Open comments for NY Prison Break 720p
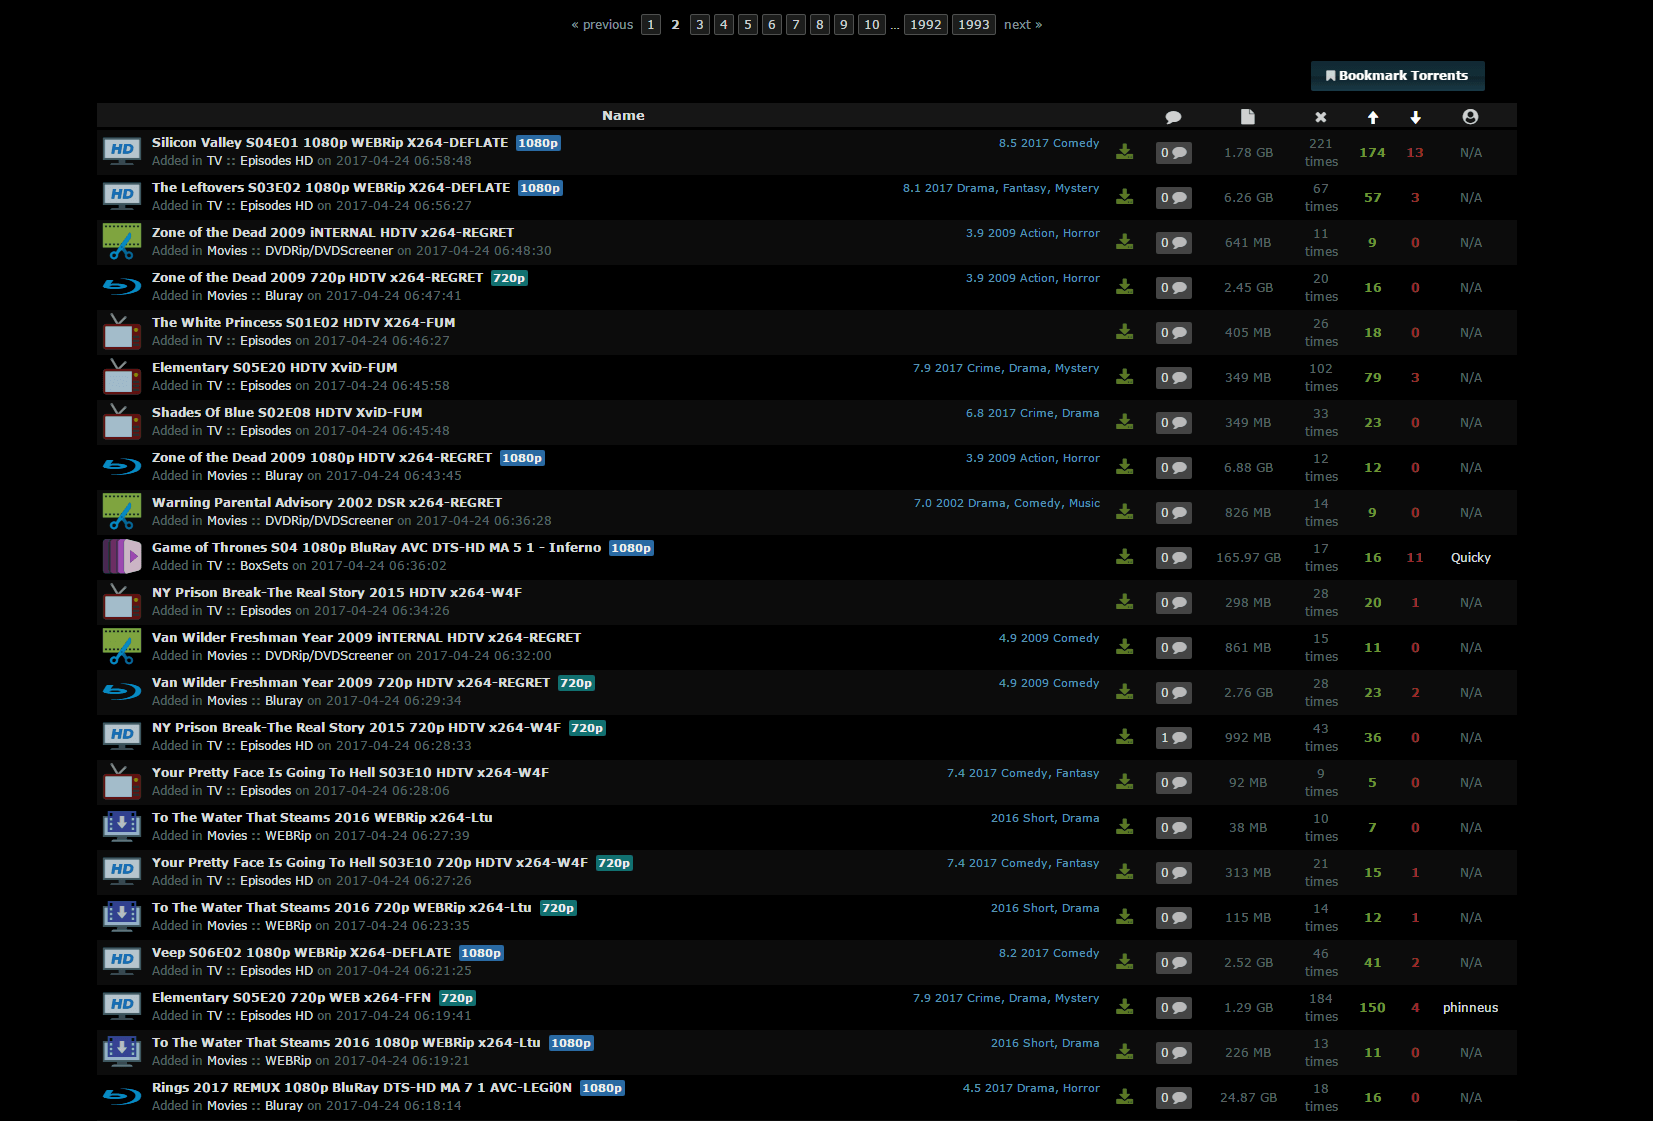 pos(1173,738)
